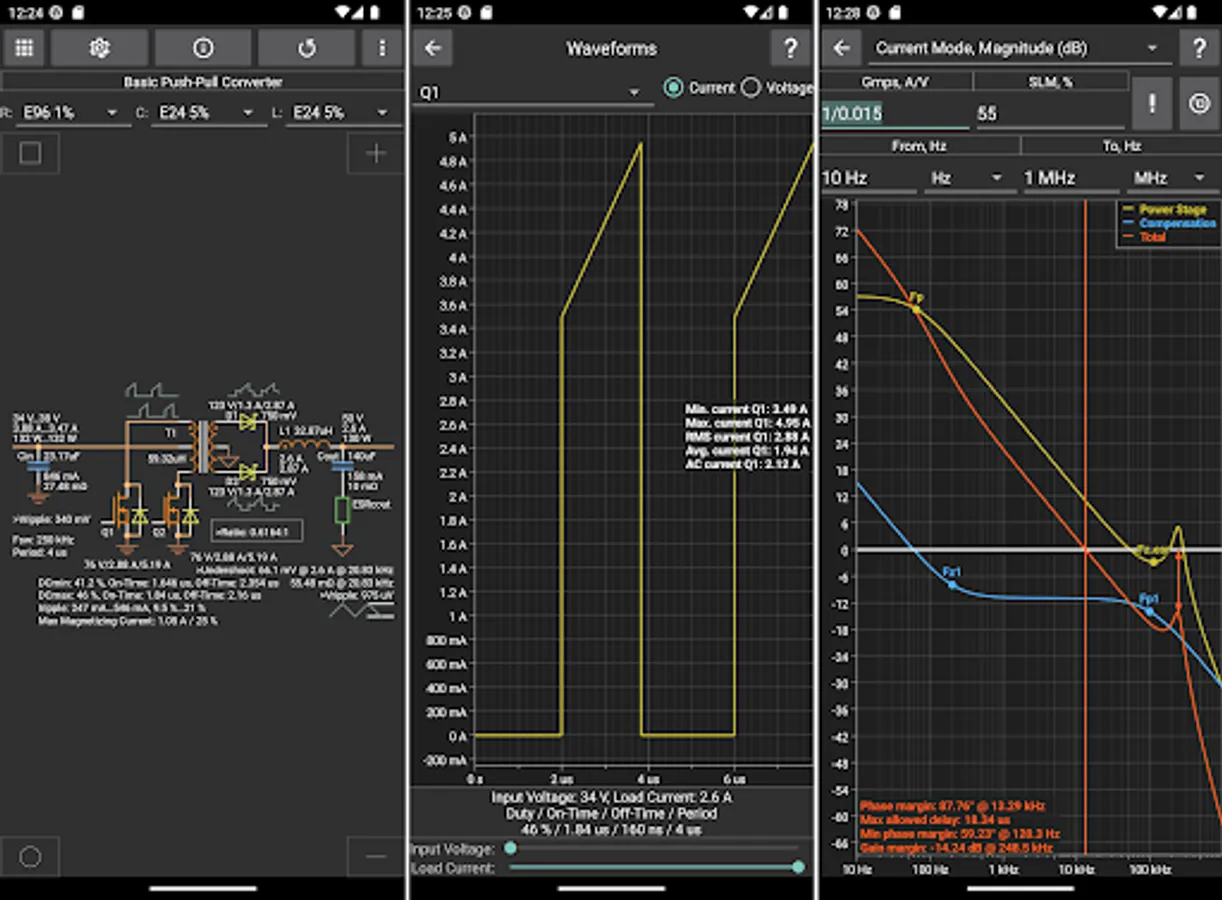
Task: Click the Gmps 1/0.015 input field
Action: click(x=894, y=114)
